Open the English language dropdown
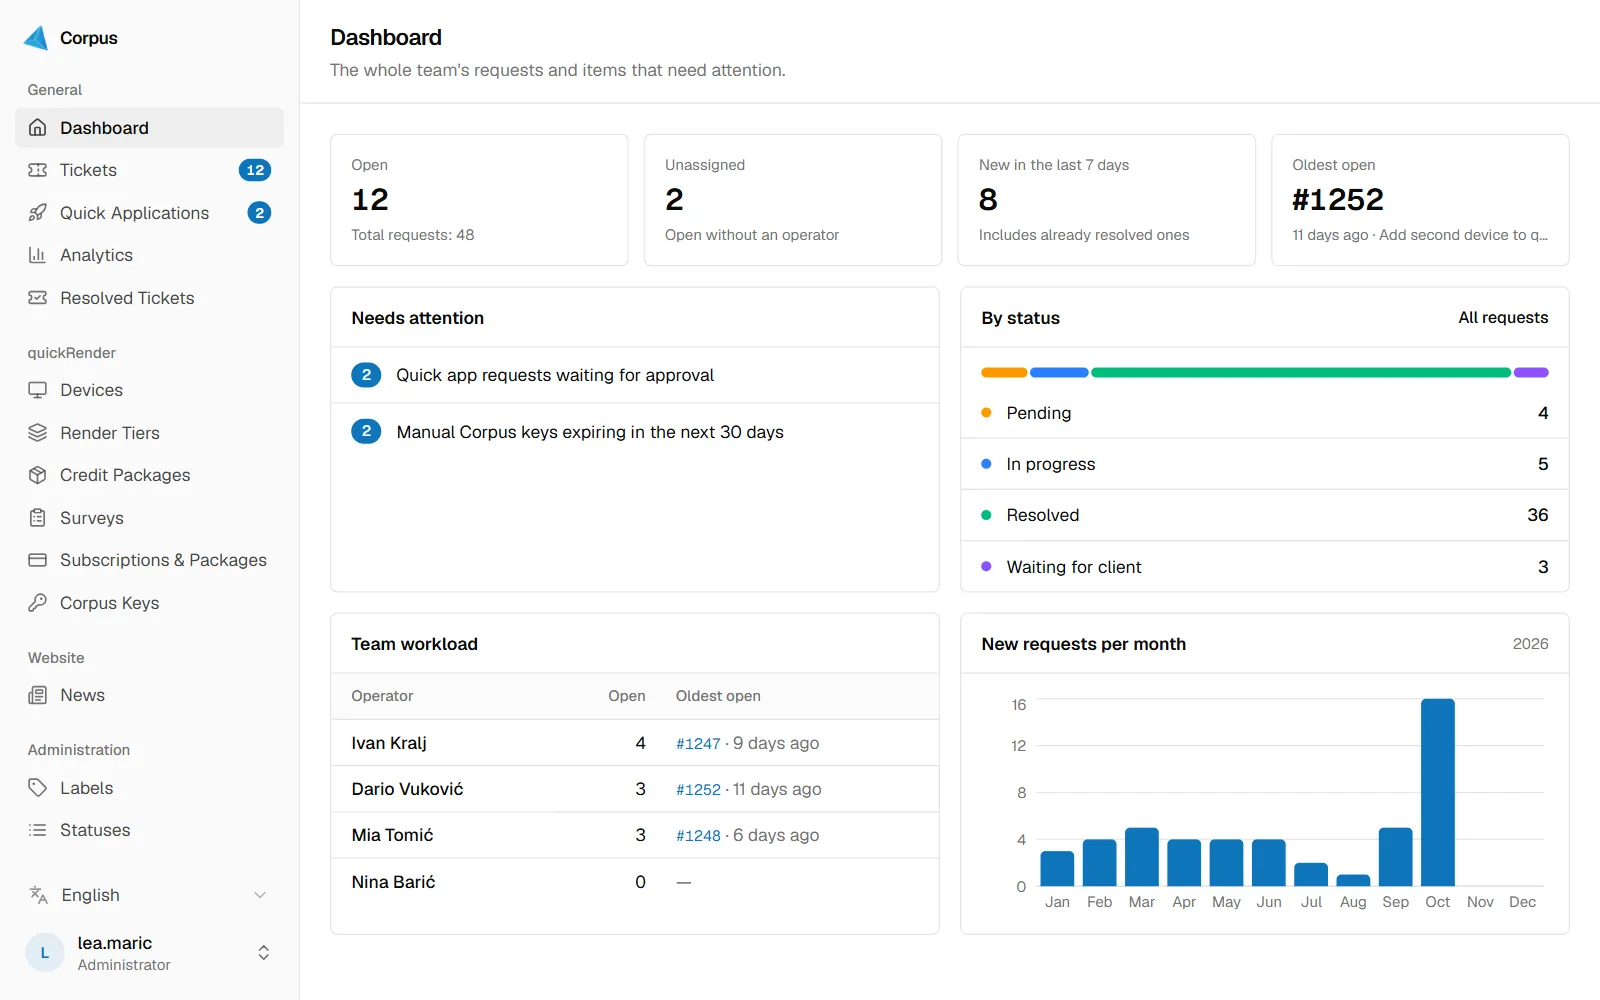The image size is (1600, 1000). pos(149,895)
